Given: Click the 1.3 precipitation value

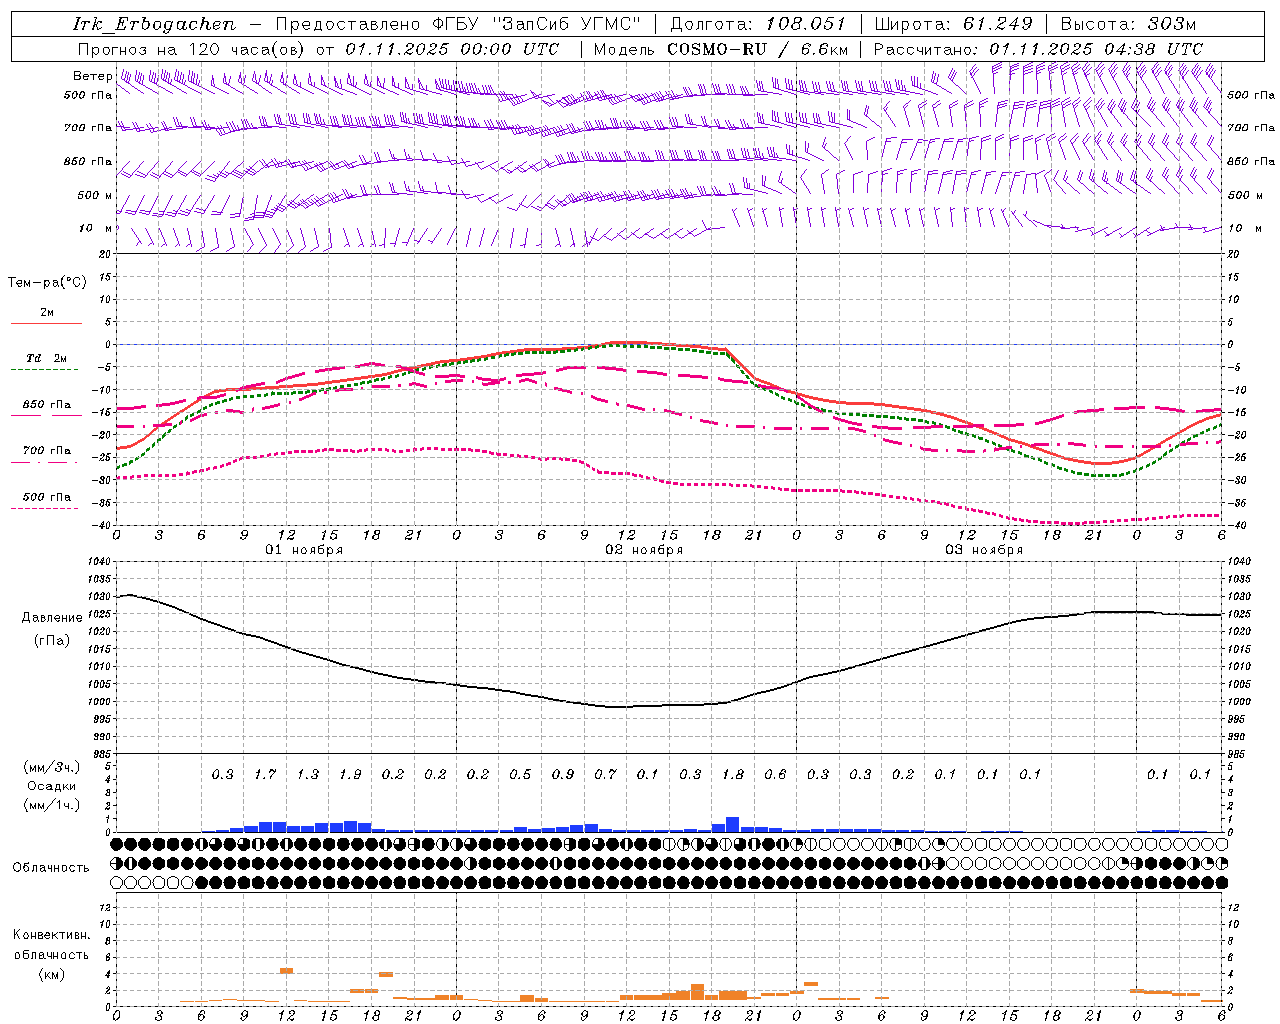Looking at the screenshot, I should [x=308, y=775].
